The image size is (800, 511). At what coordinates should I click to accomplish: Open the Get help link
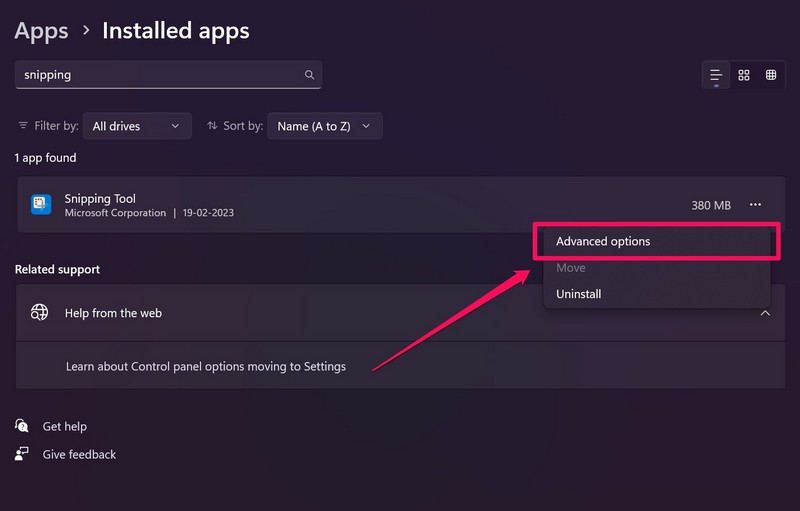(x=64, y=426)
